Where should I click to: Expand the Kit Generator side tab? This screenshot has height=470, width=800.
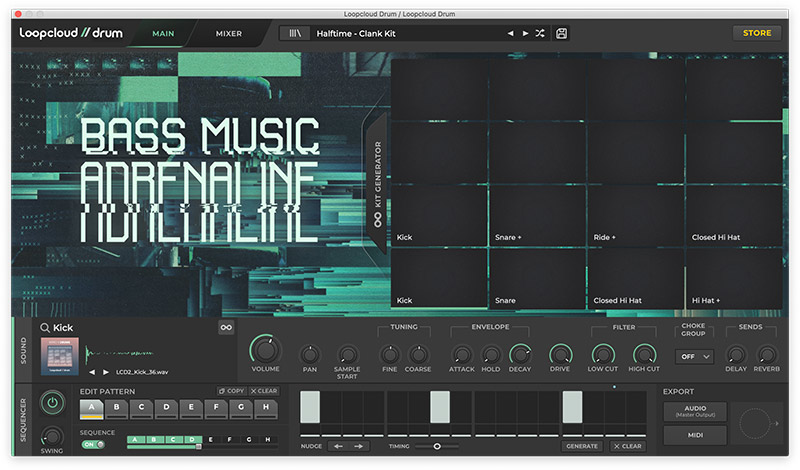pos(378,184)
